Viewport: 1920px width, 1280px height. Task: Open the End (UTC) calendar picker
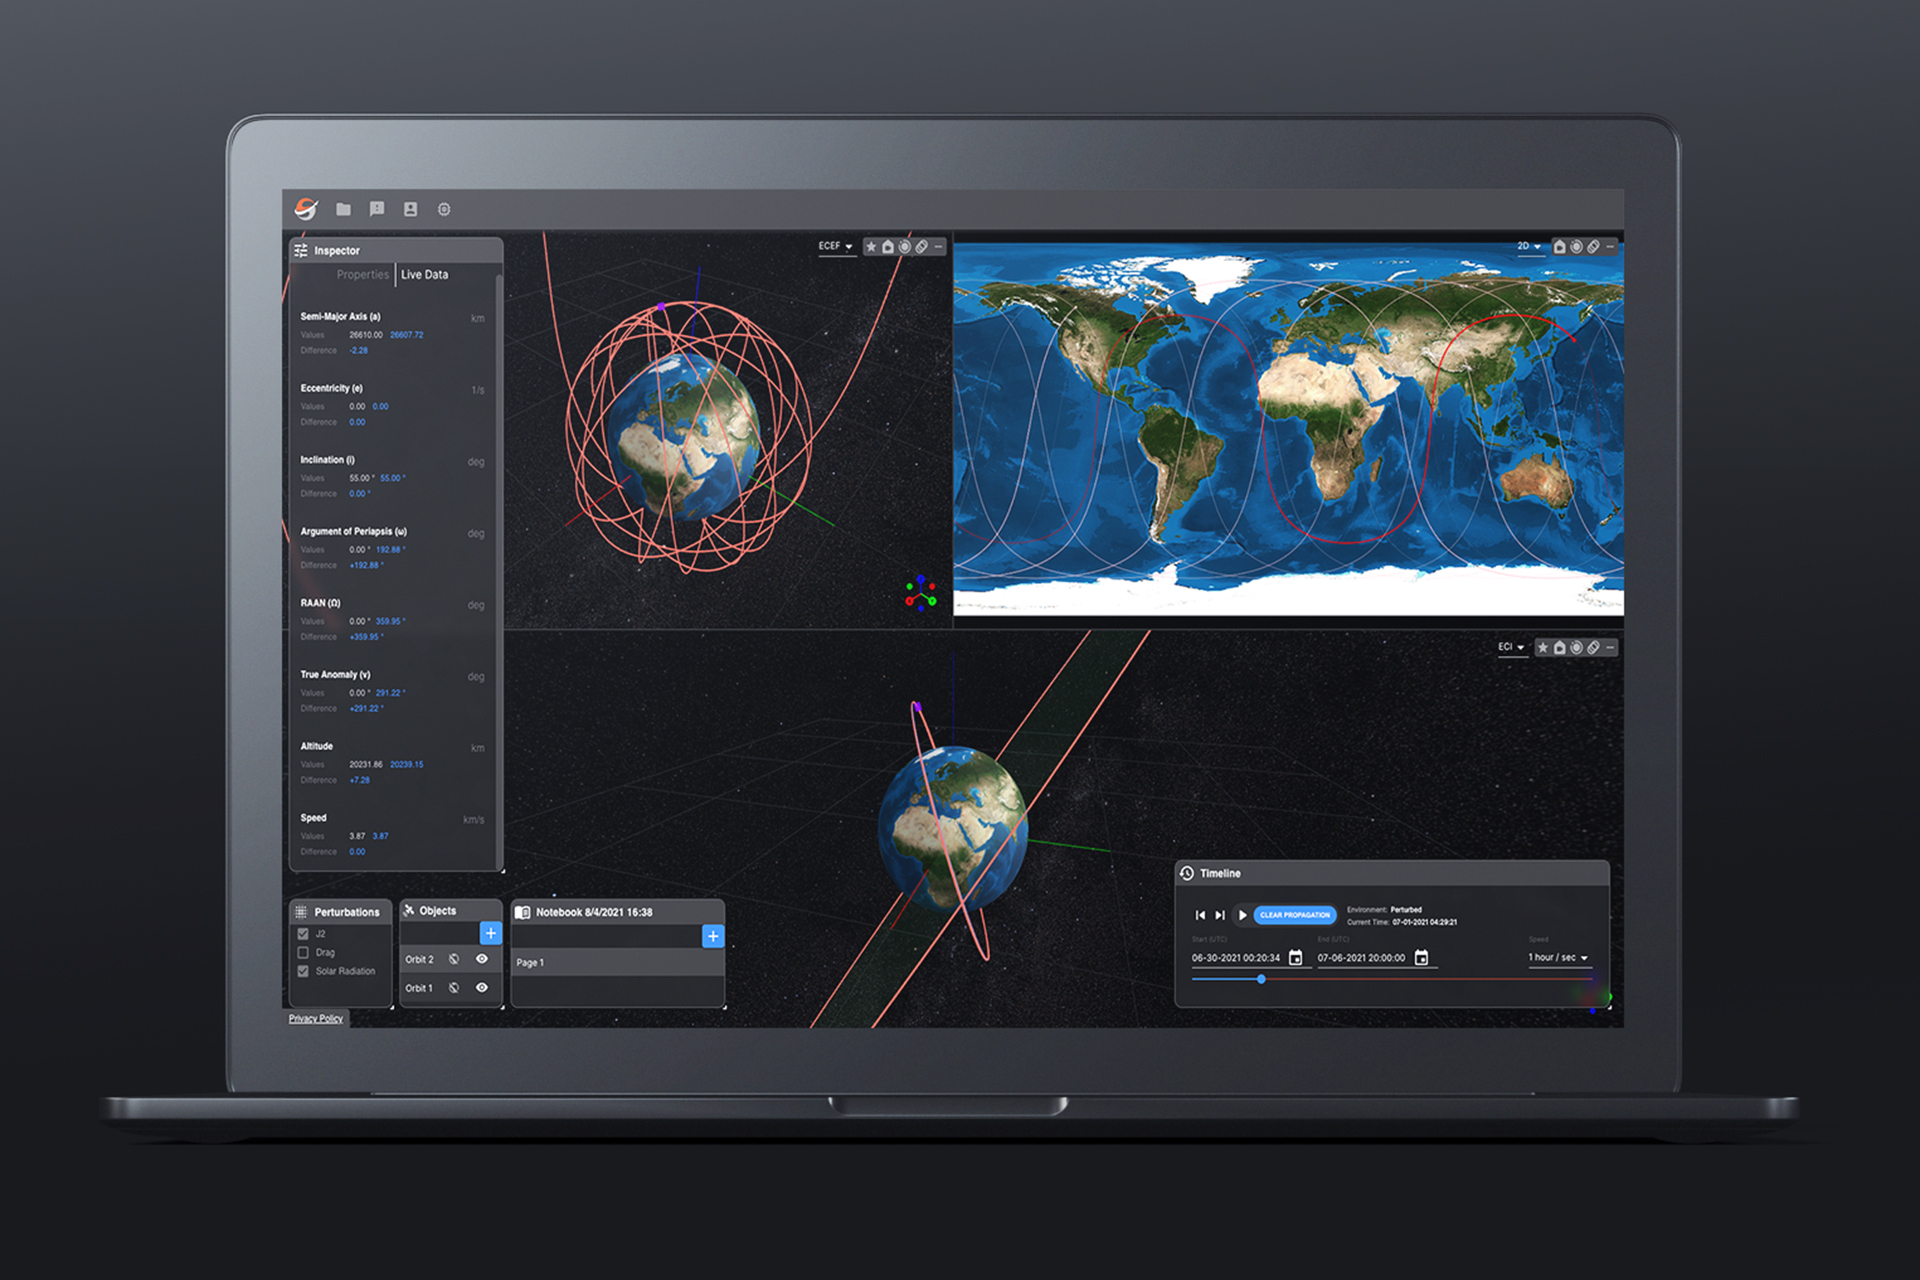point(1422,958)
